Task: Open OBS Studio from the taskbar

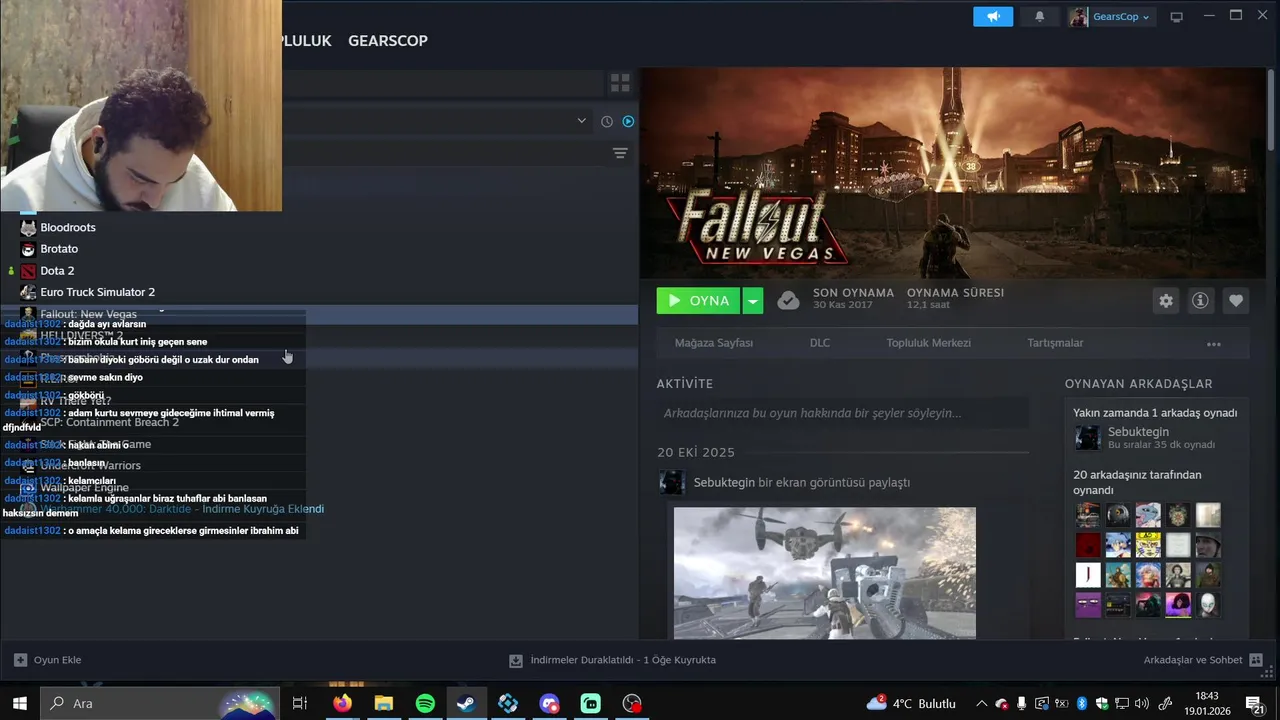Action: (632, 703)
